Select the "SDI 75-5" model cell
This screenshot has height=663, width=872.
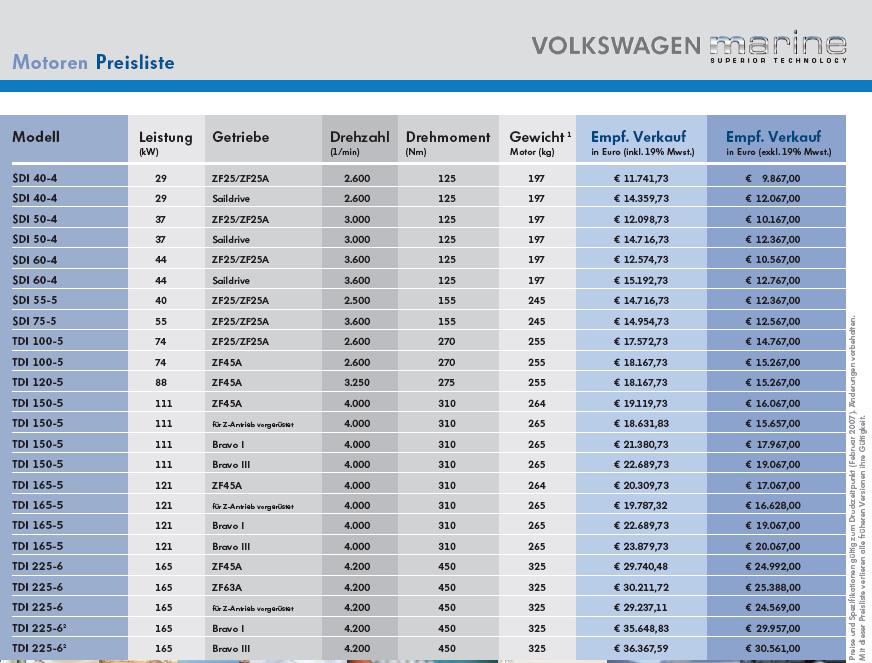[x=34, y=321]
